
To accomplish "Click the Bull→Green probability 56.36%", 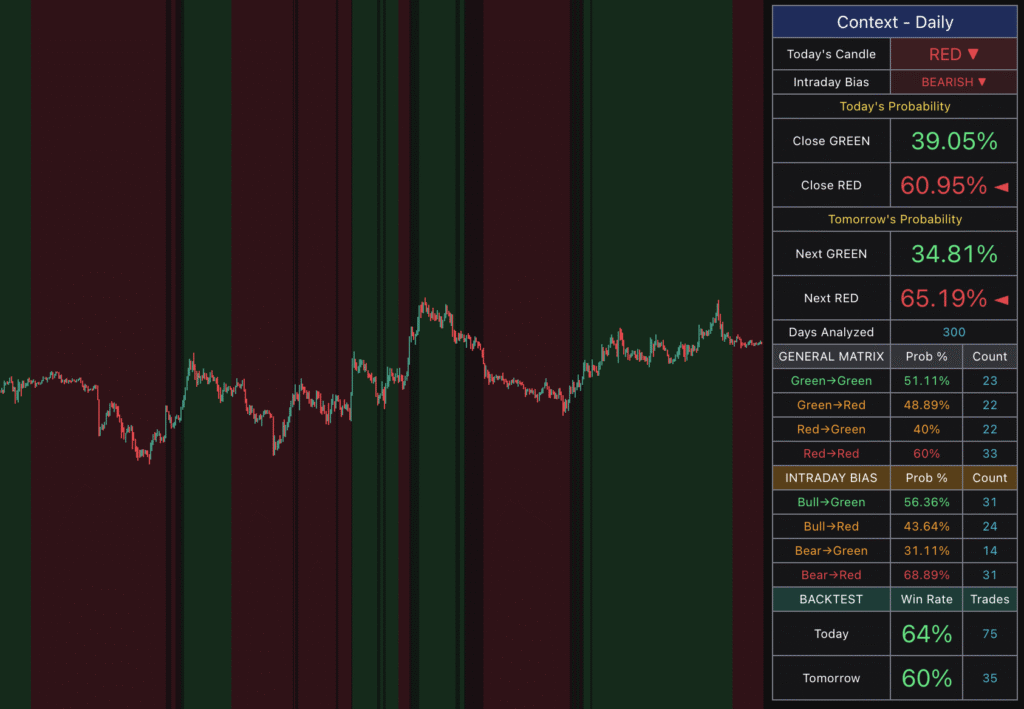I will point(926,502).
